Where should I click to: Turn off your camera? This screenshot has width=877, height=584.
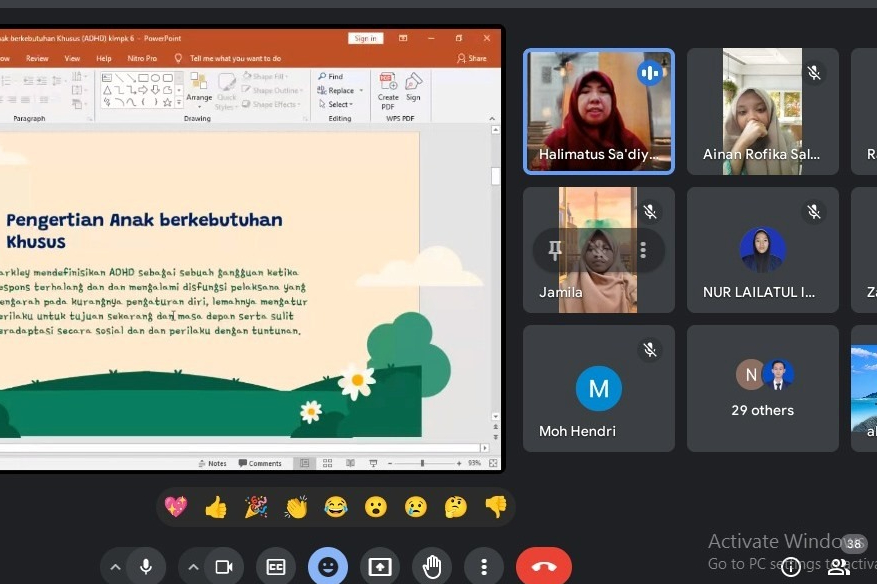pos(225,565)
